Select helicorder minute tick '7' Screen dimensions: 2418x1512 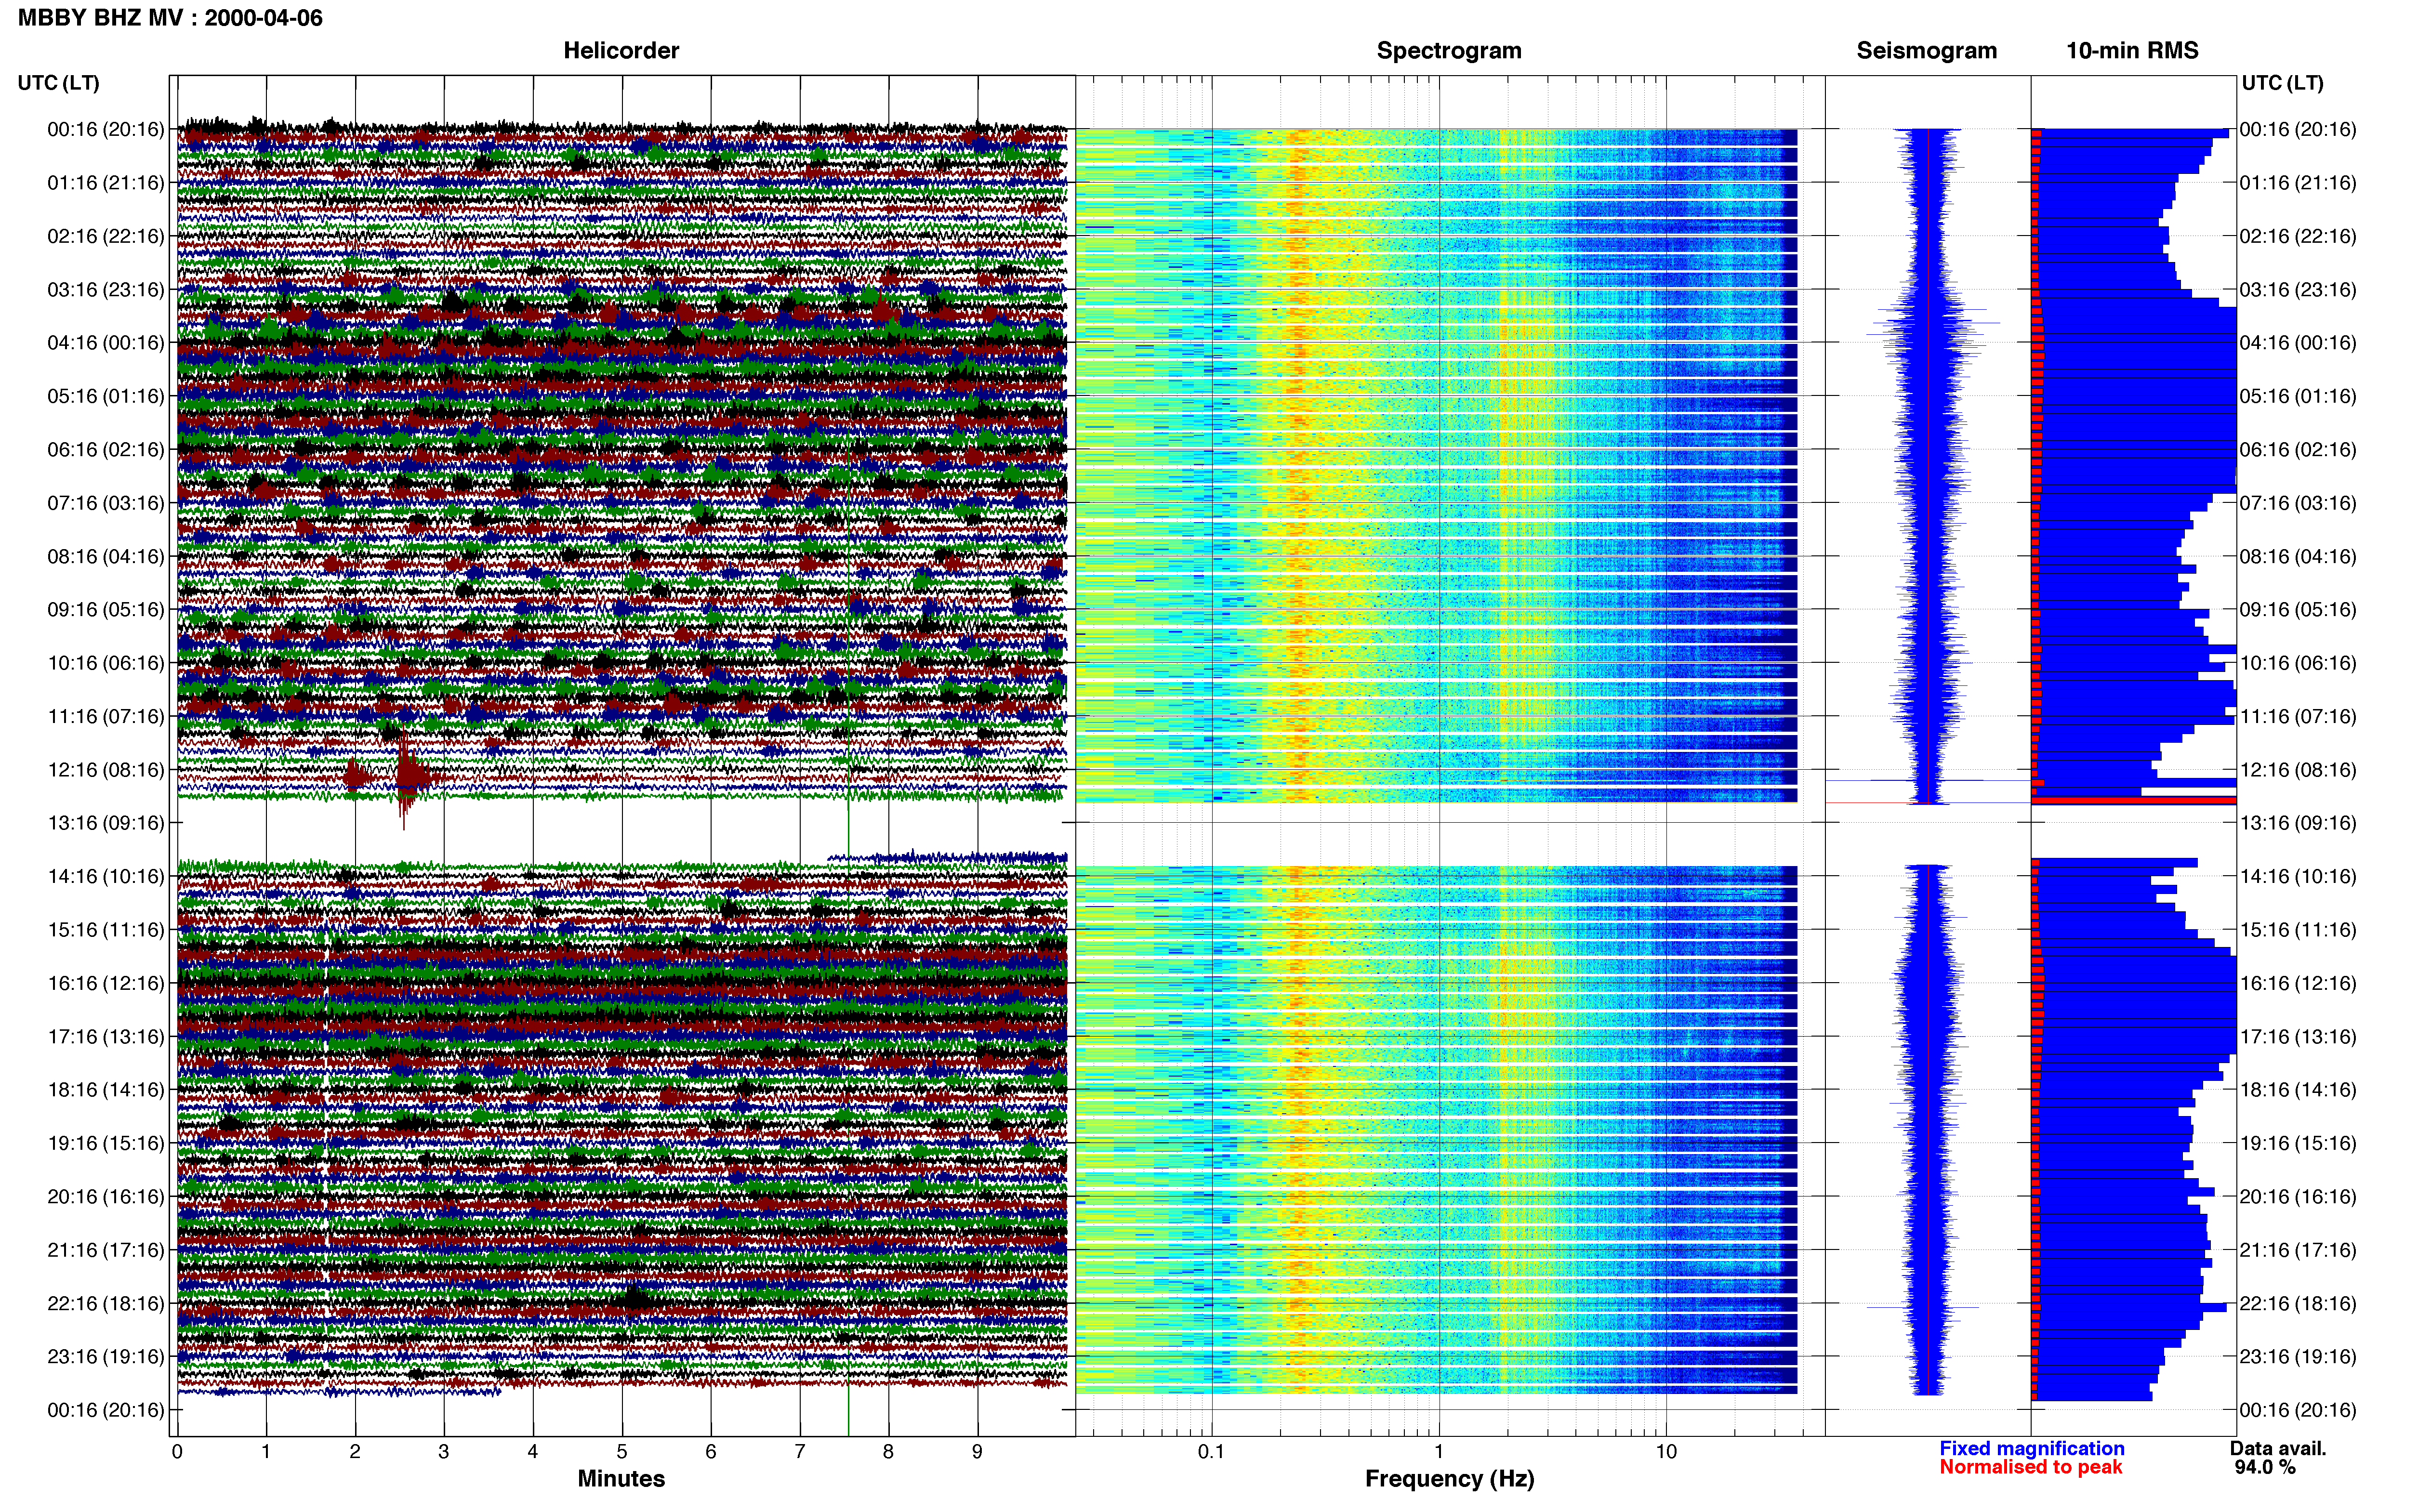[x=800, y=1452]
